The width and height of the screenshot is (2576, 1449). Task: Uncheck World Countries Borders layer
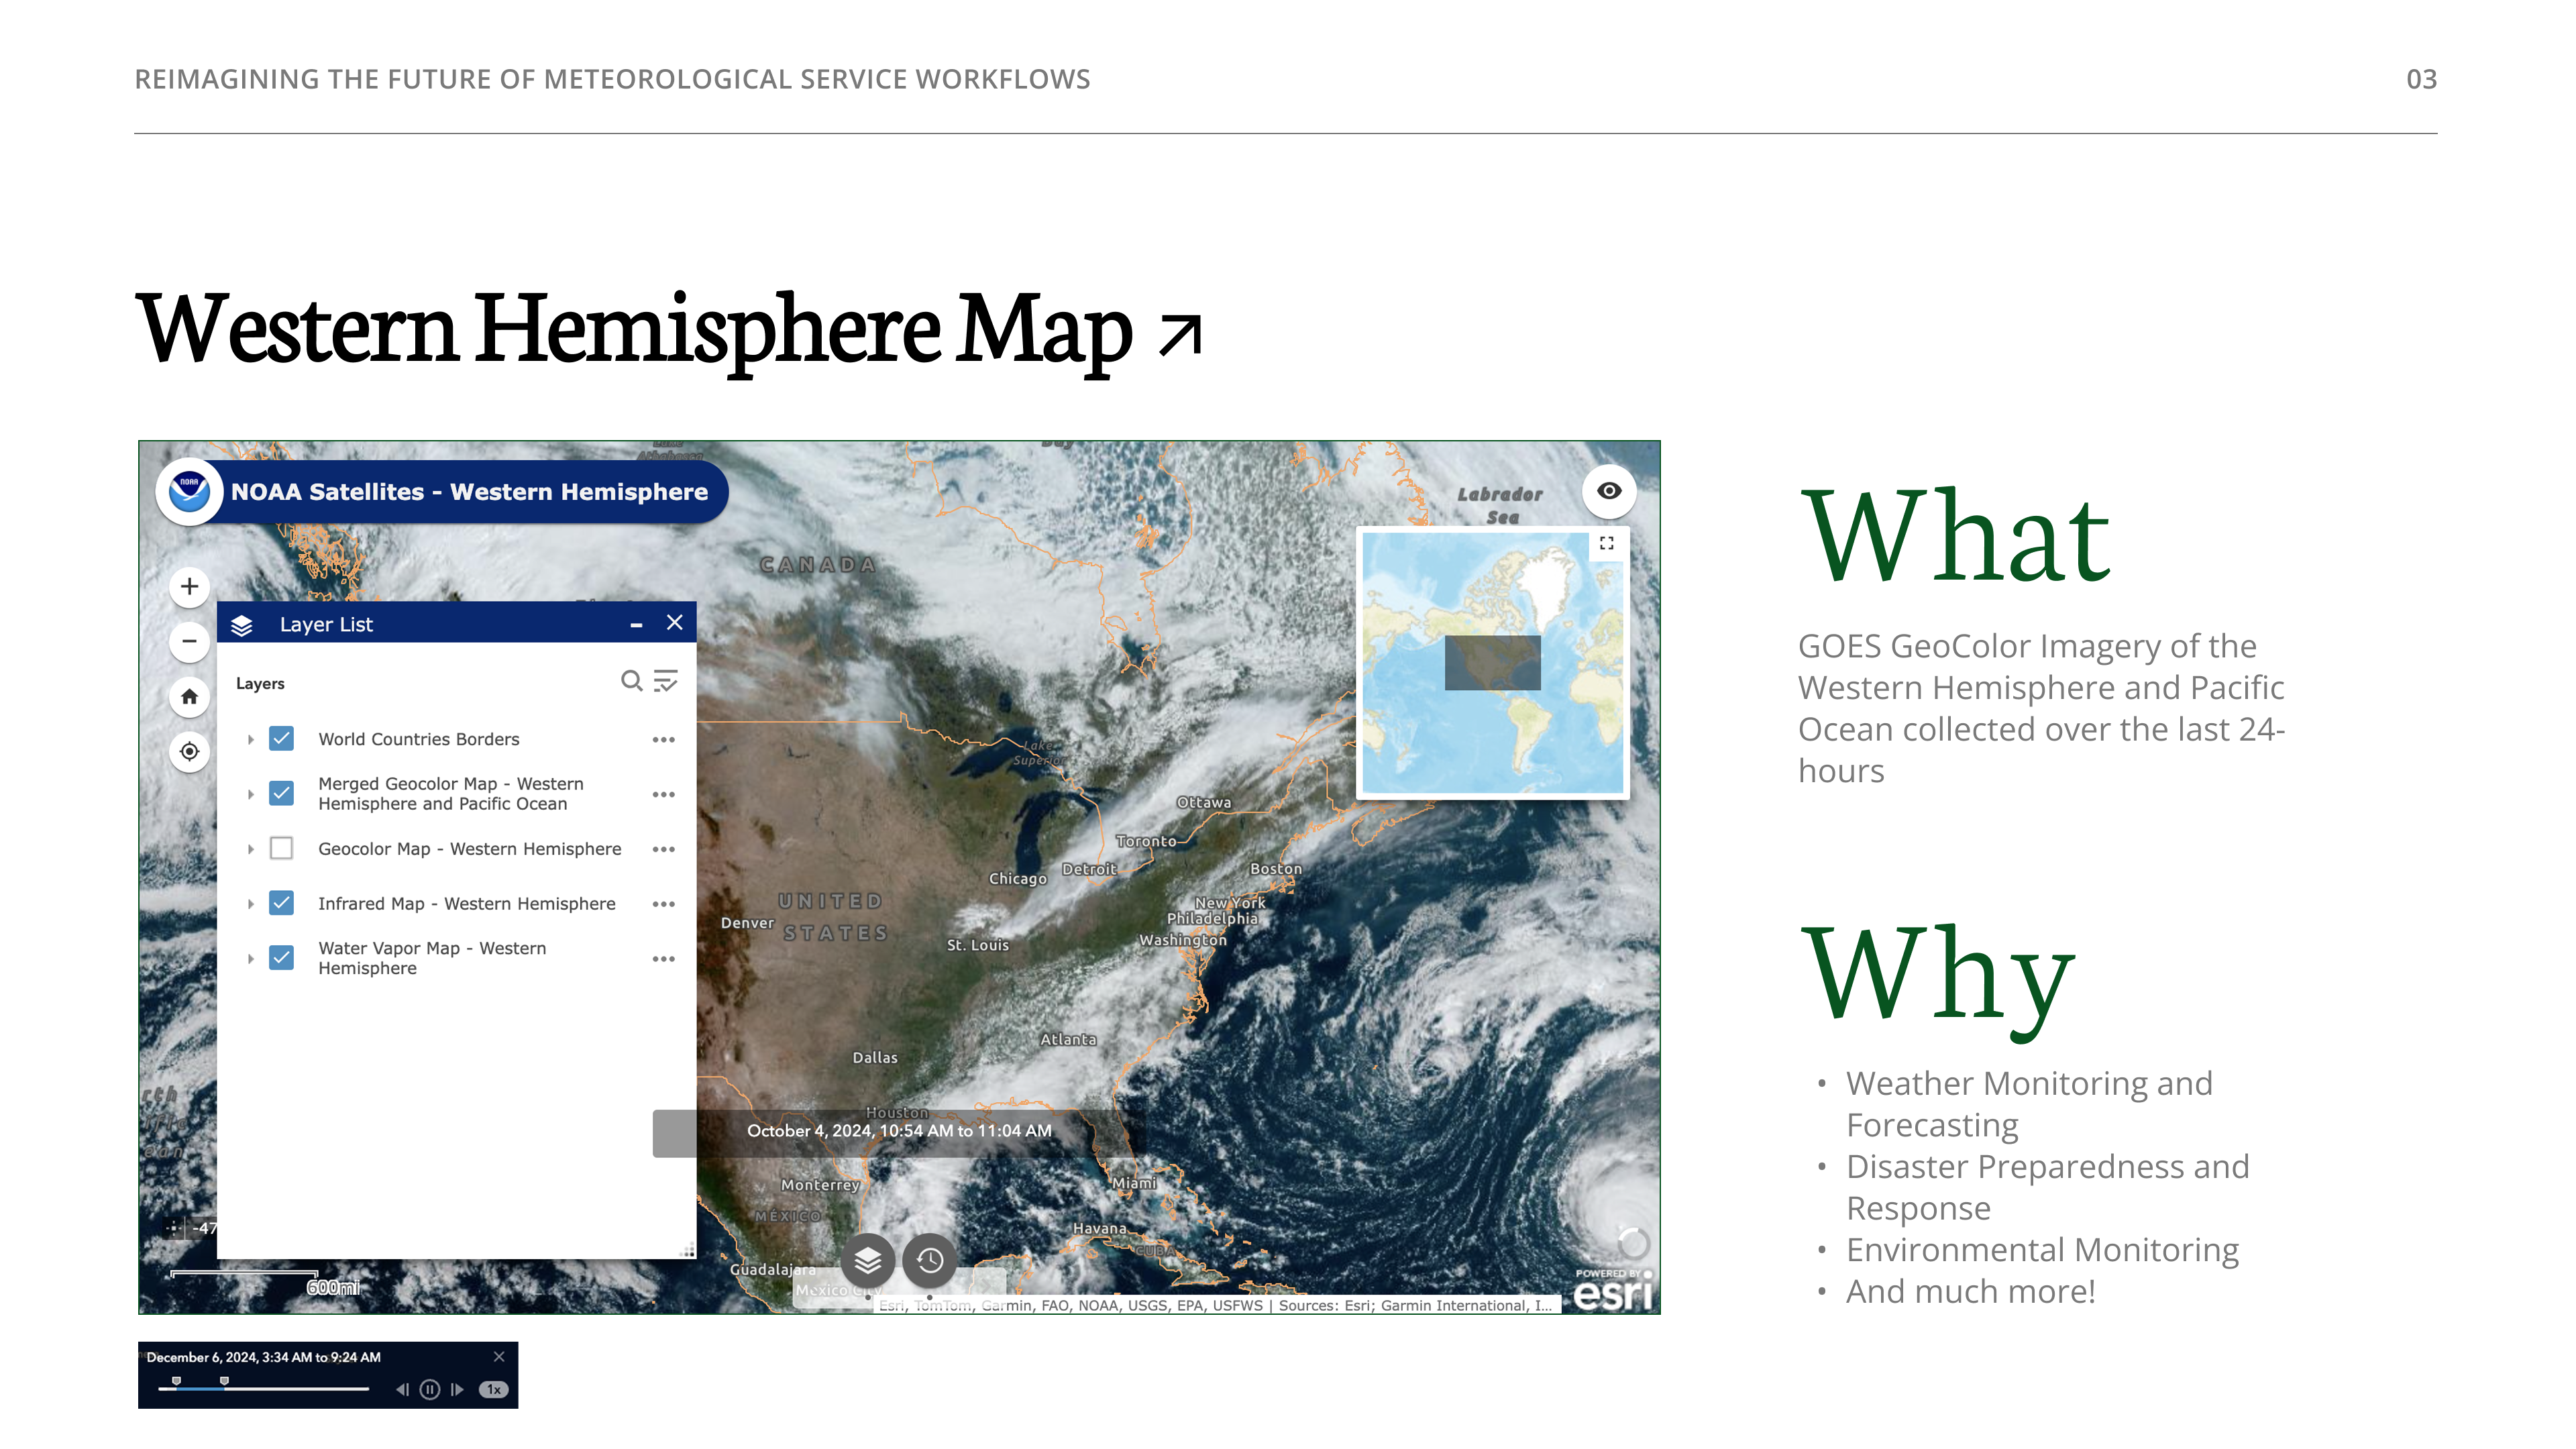pyautogui.click(x=282, y=739)
